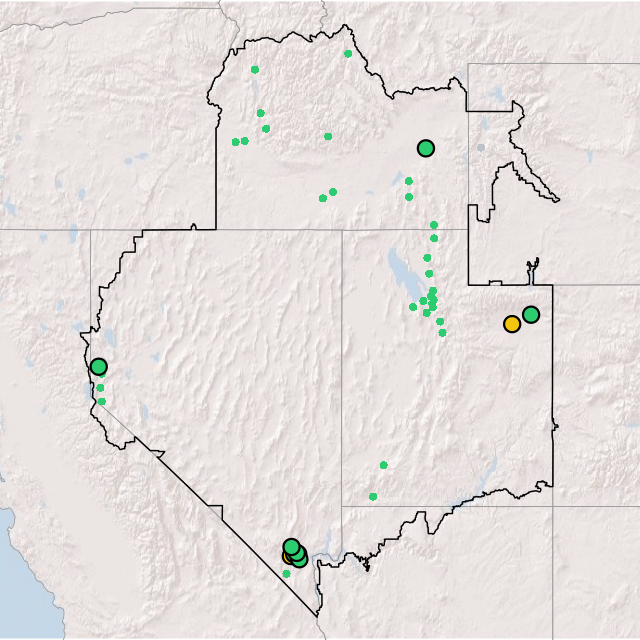Click right dot of south-central Idaho dot pair
Screen dimensions: 640x640
333,192
